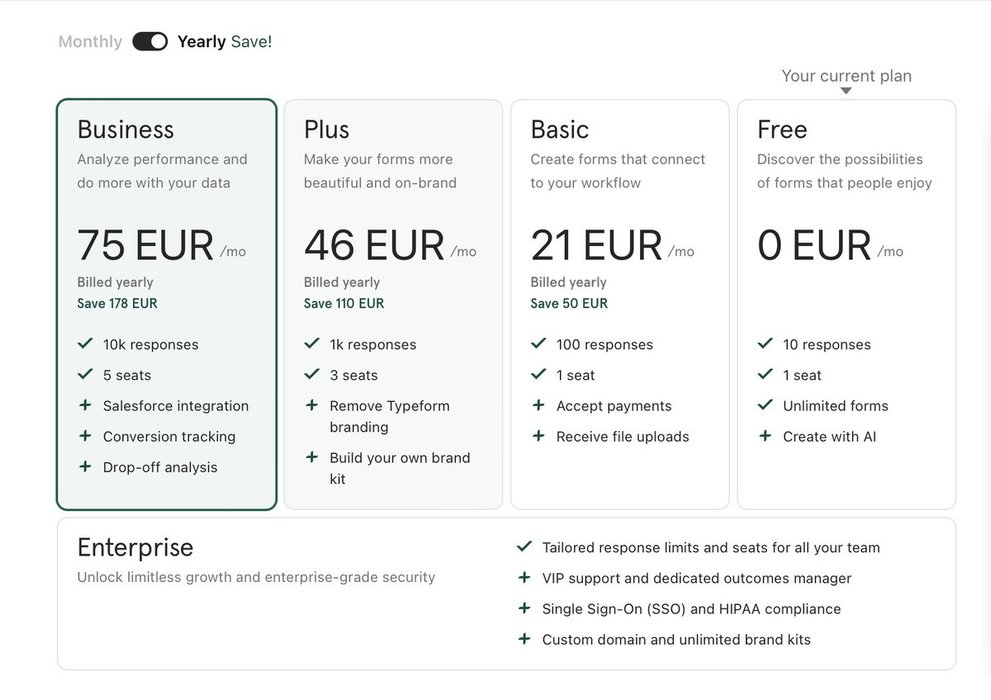
Task: Click plus icon beside Custom domain feature
Action: pyautogui.click(x=524, y=639)
